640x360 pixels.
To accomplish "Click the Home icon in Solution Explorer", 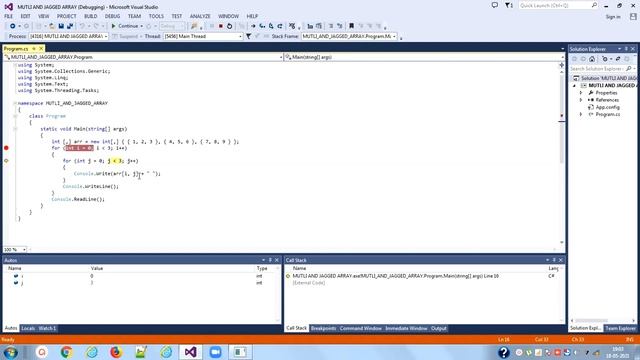I will [592, 59].
